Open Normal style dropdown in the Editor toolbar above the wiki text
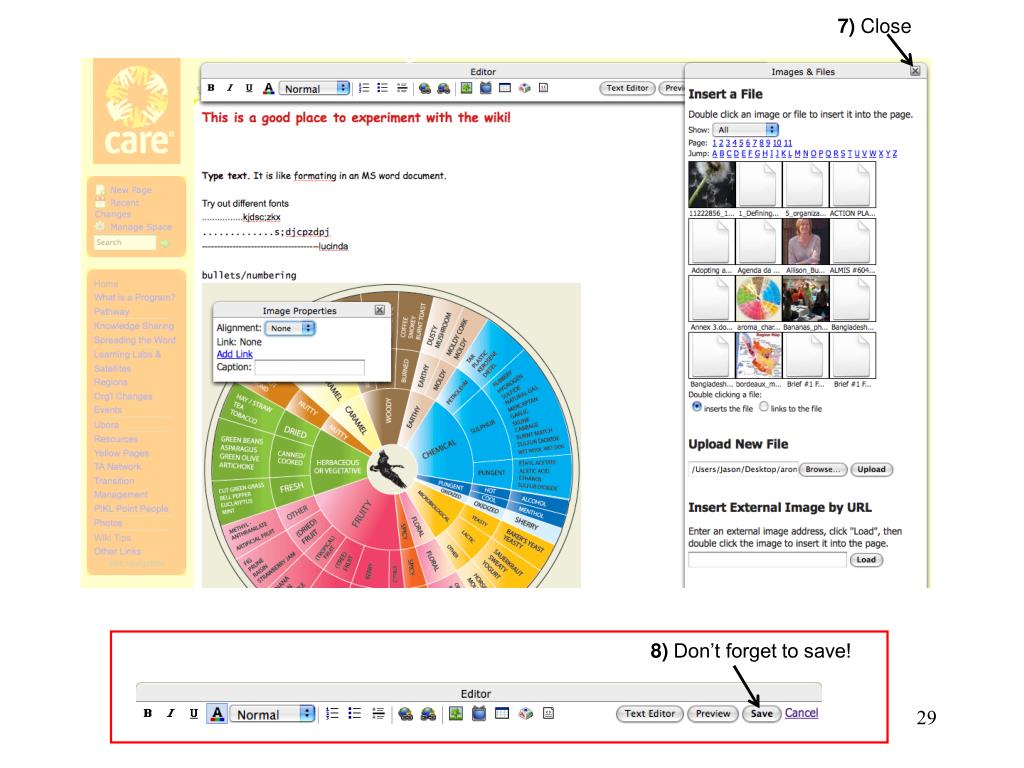 315,88
